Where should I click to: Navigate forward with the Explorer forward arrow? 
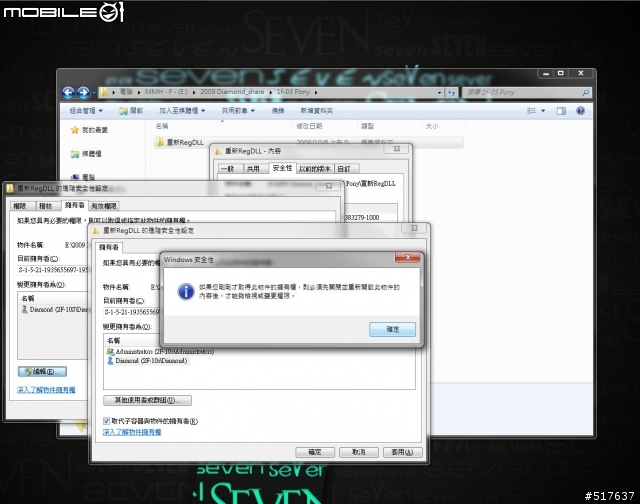[83, 93]
